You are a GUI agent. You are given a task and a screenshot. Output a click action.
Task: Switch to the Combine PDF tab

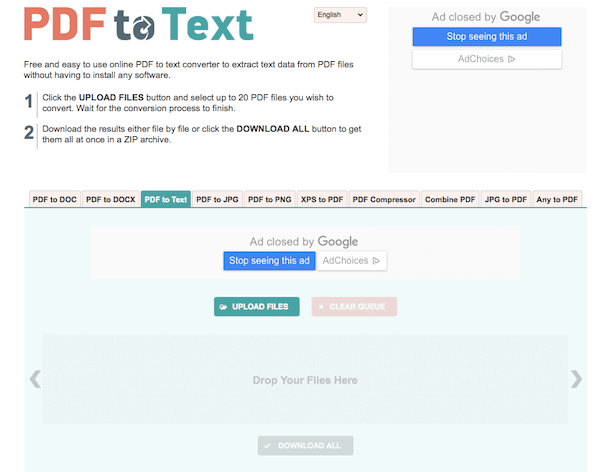(450, 199)
